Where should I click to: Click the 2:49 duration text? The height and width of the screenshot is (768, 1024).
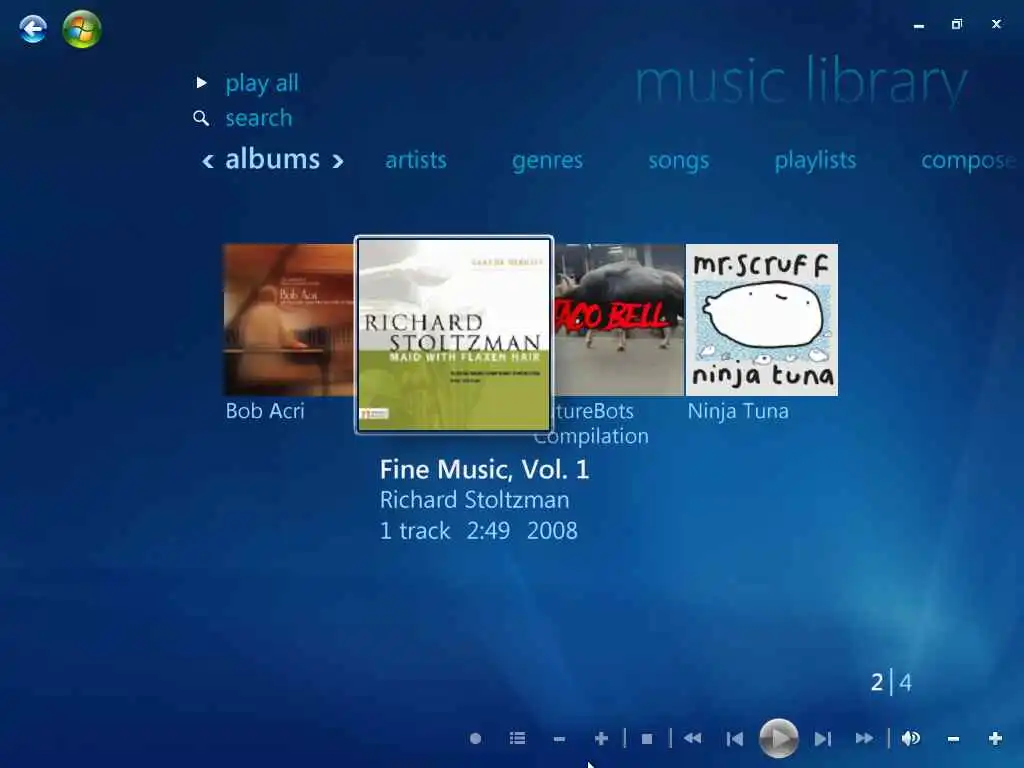(x=488, y=530)
